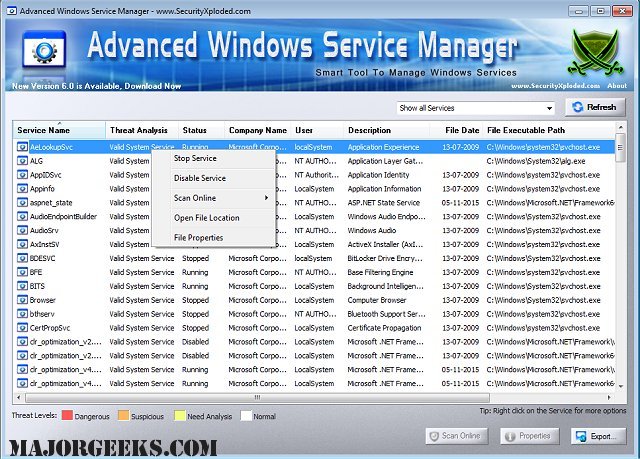Click the Export button
This screenshot has width=640, height=459.
[x=598, y=436]
